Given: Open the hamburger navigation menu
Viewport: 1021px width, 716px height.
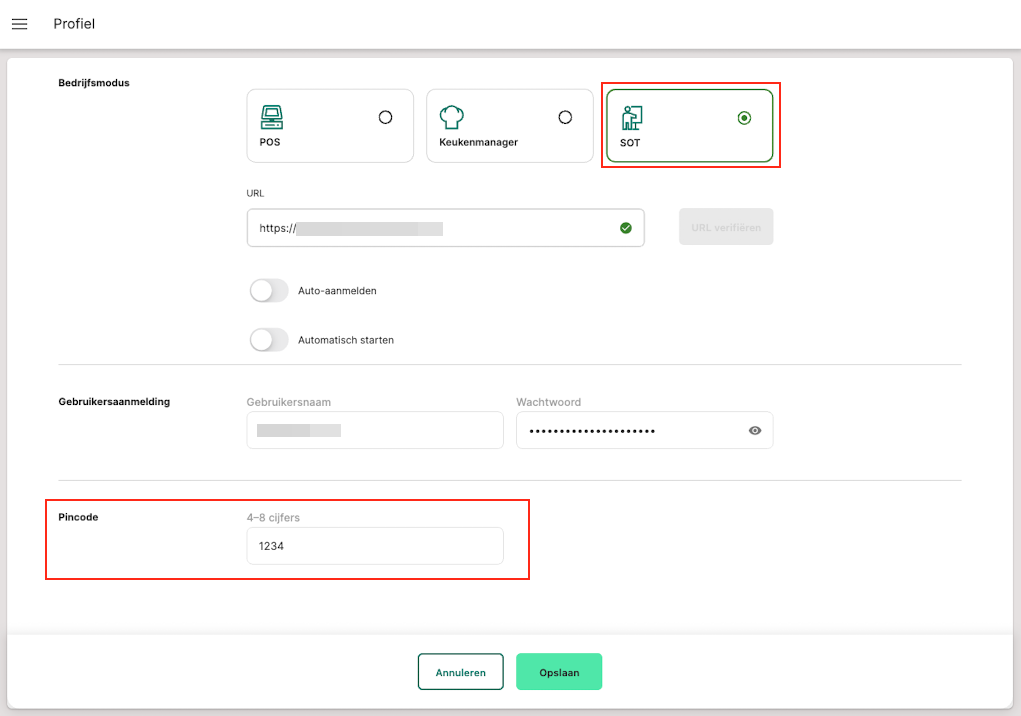Looking at the screenshot, I should [19, 24].
